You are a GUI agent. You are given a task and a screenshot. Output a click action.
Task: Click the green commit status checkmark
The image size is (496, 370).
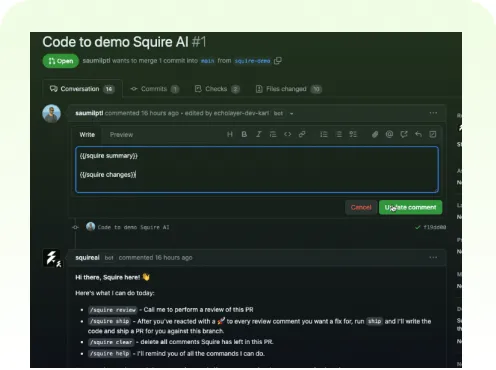pos(417,227)
